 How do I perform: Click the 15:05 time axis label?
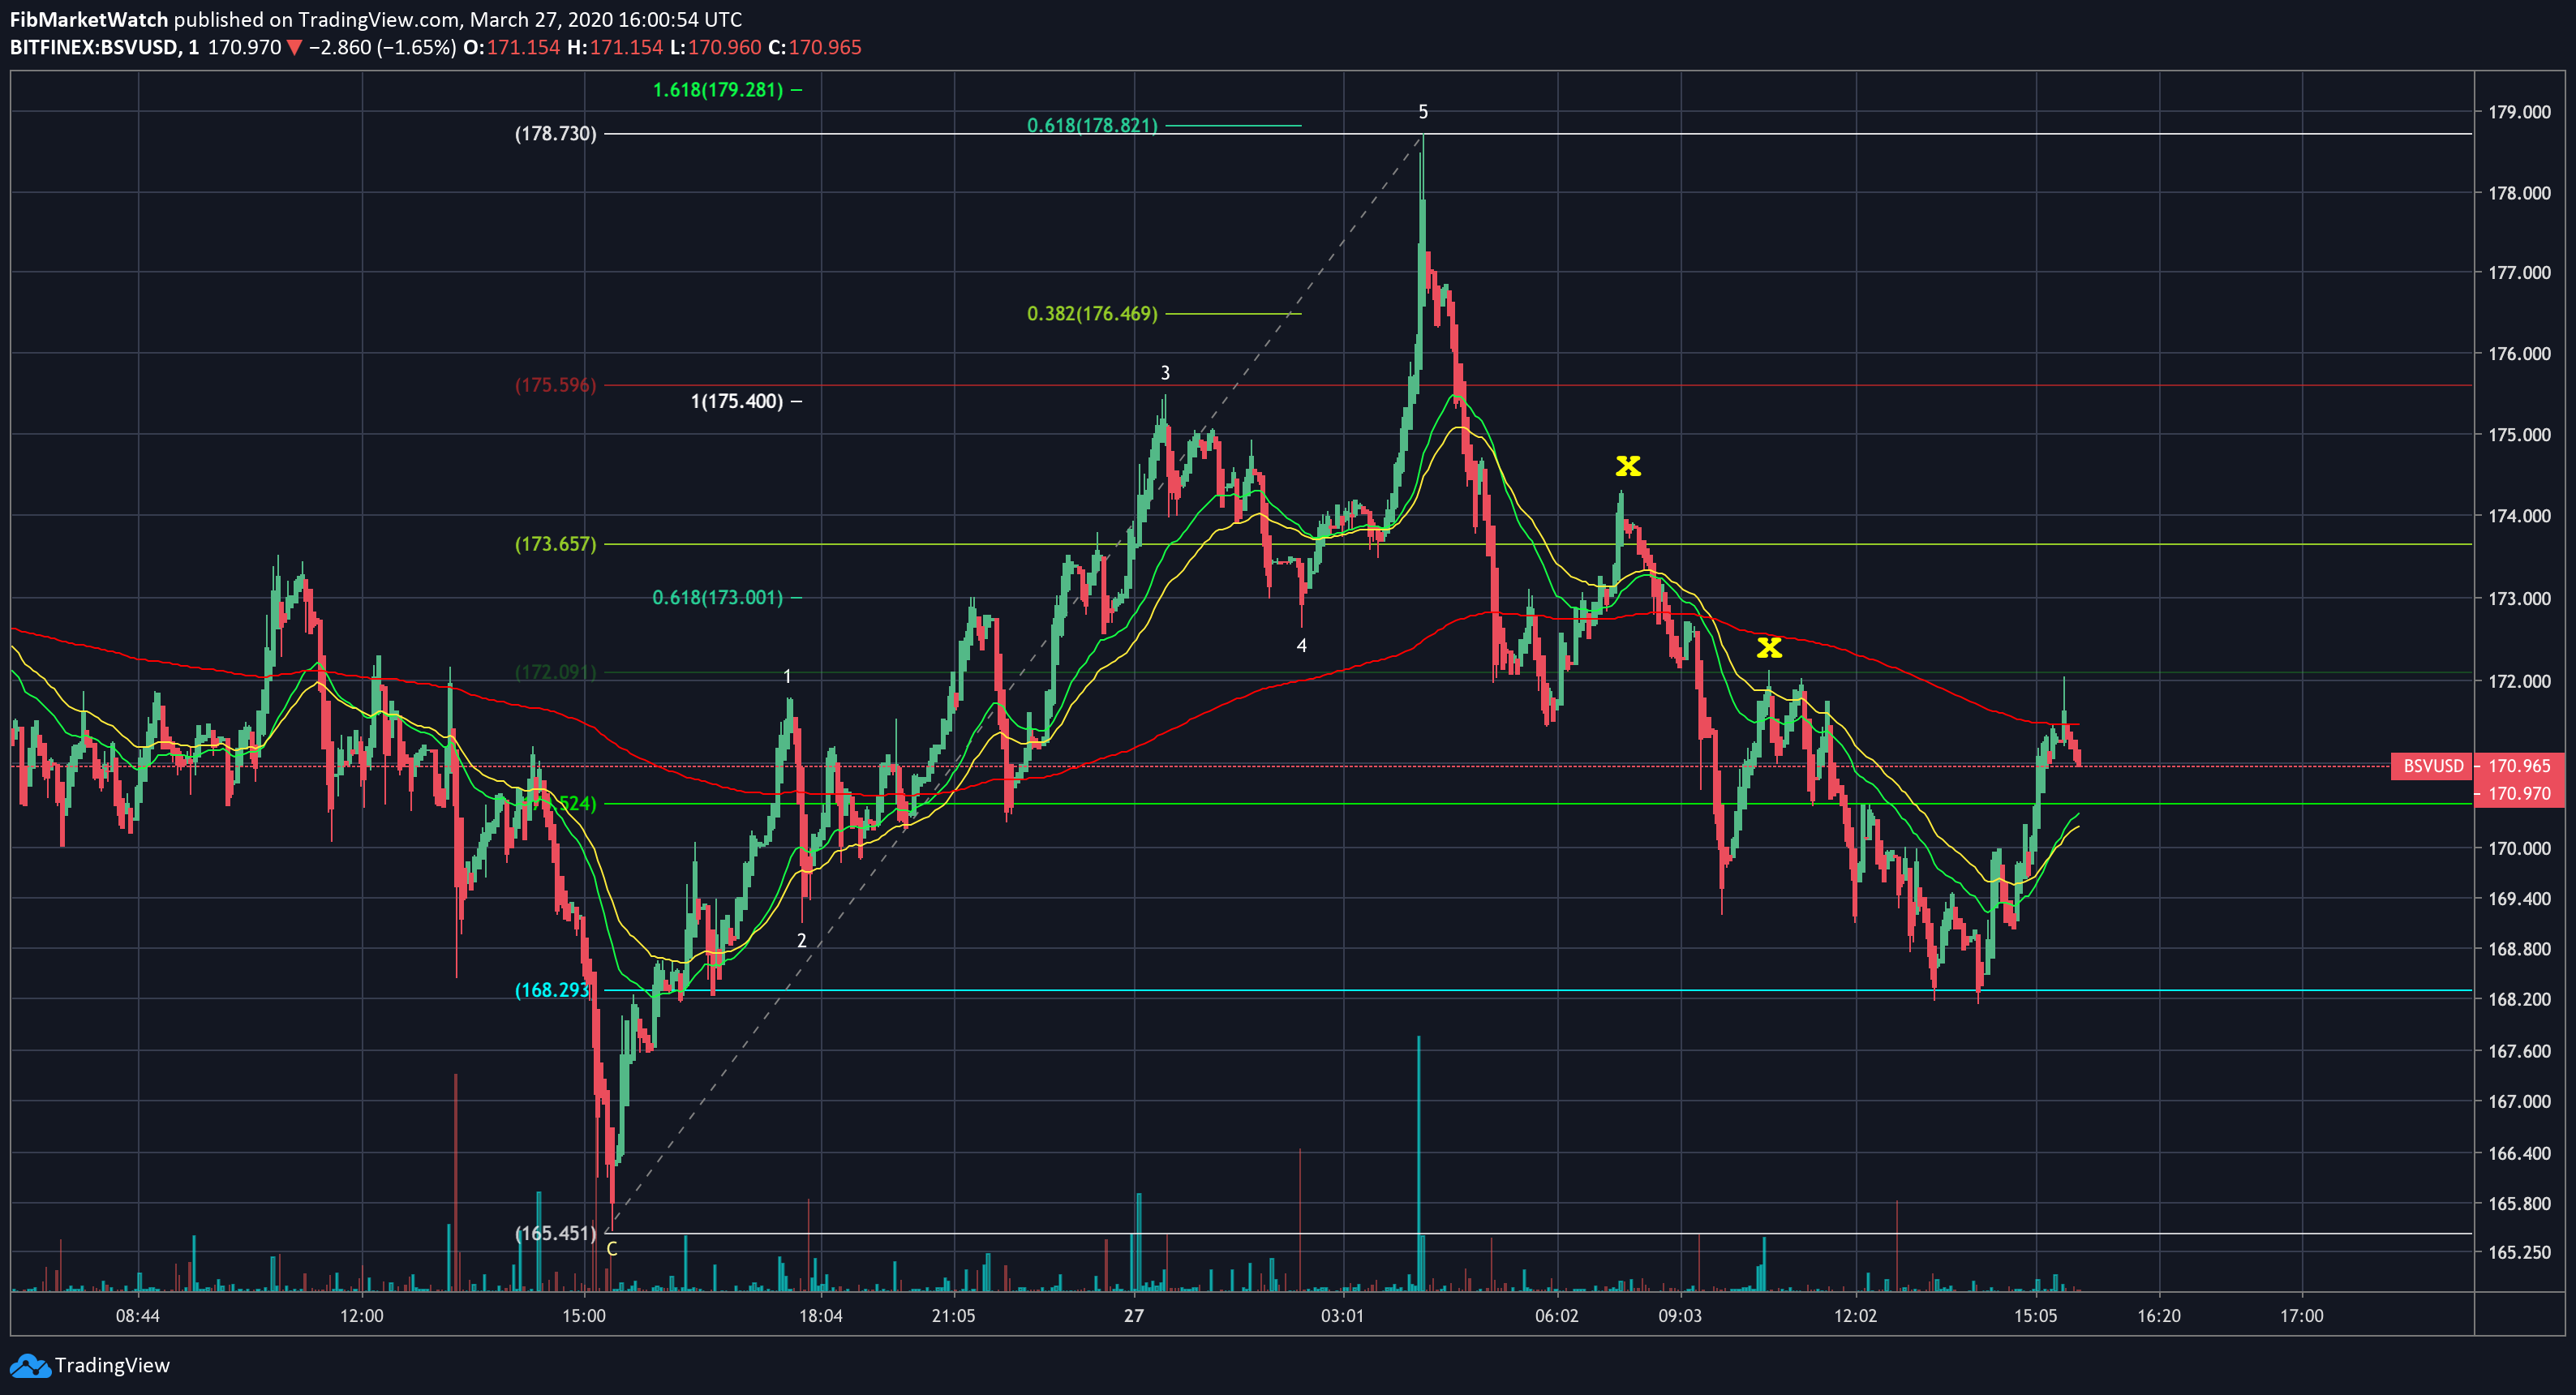click(2035, 1316)
